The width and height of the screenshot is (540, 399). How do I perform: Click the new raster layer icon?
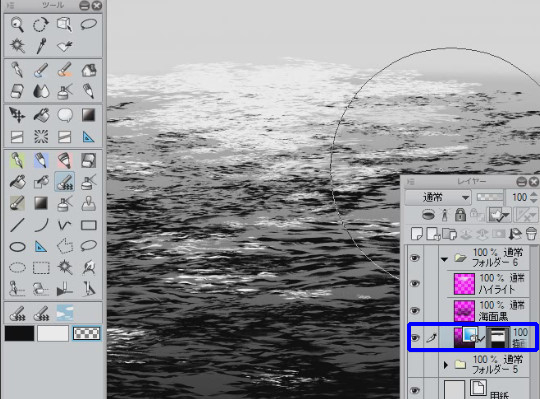[417, 234]
